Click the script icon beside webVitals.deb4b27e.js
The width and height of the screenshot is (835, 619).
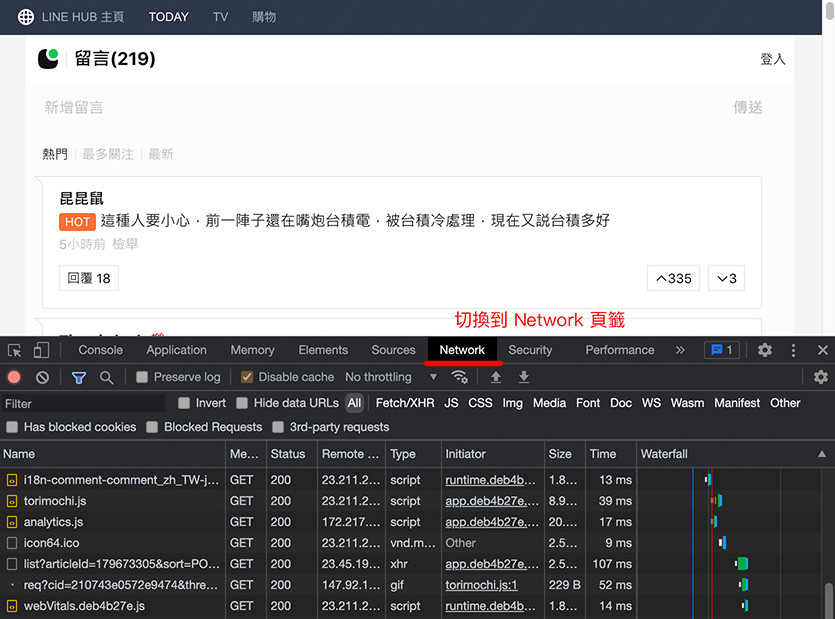click(x=12, y=606)
